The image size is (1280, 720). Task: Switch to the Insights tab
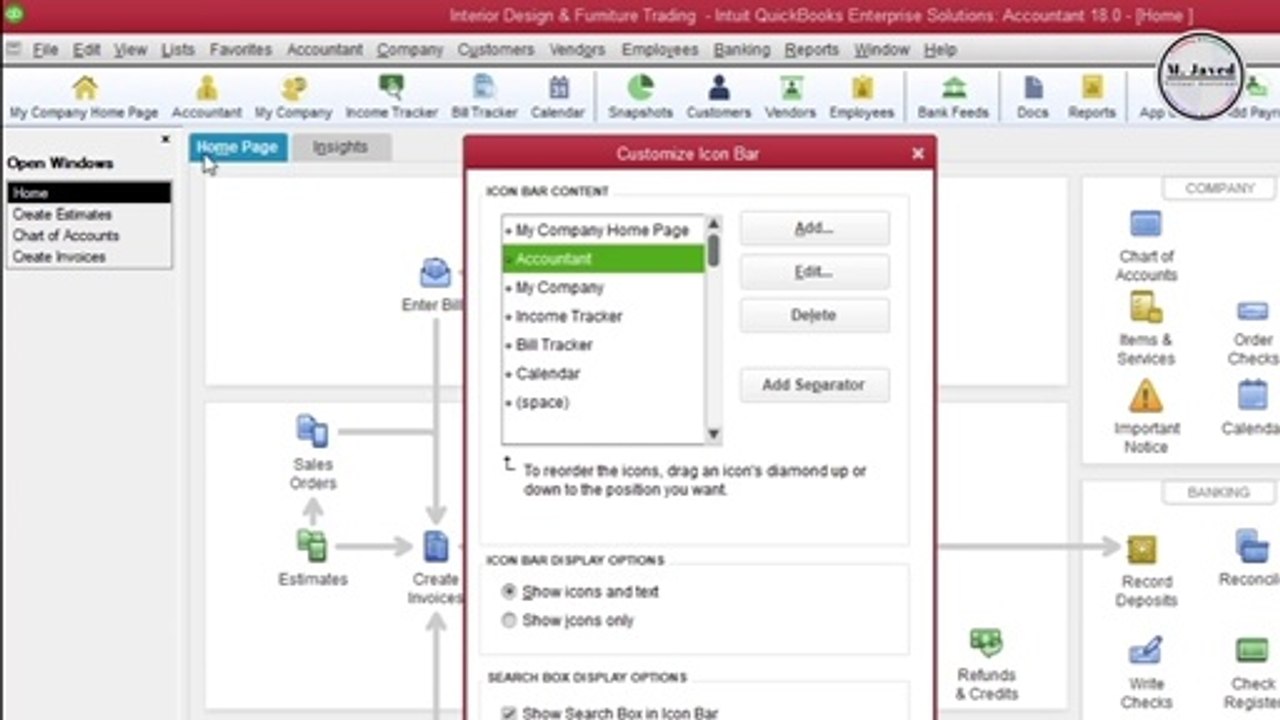340,147
